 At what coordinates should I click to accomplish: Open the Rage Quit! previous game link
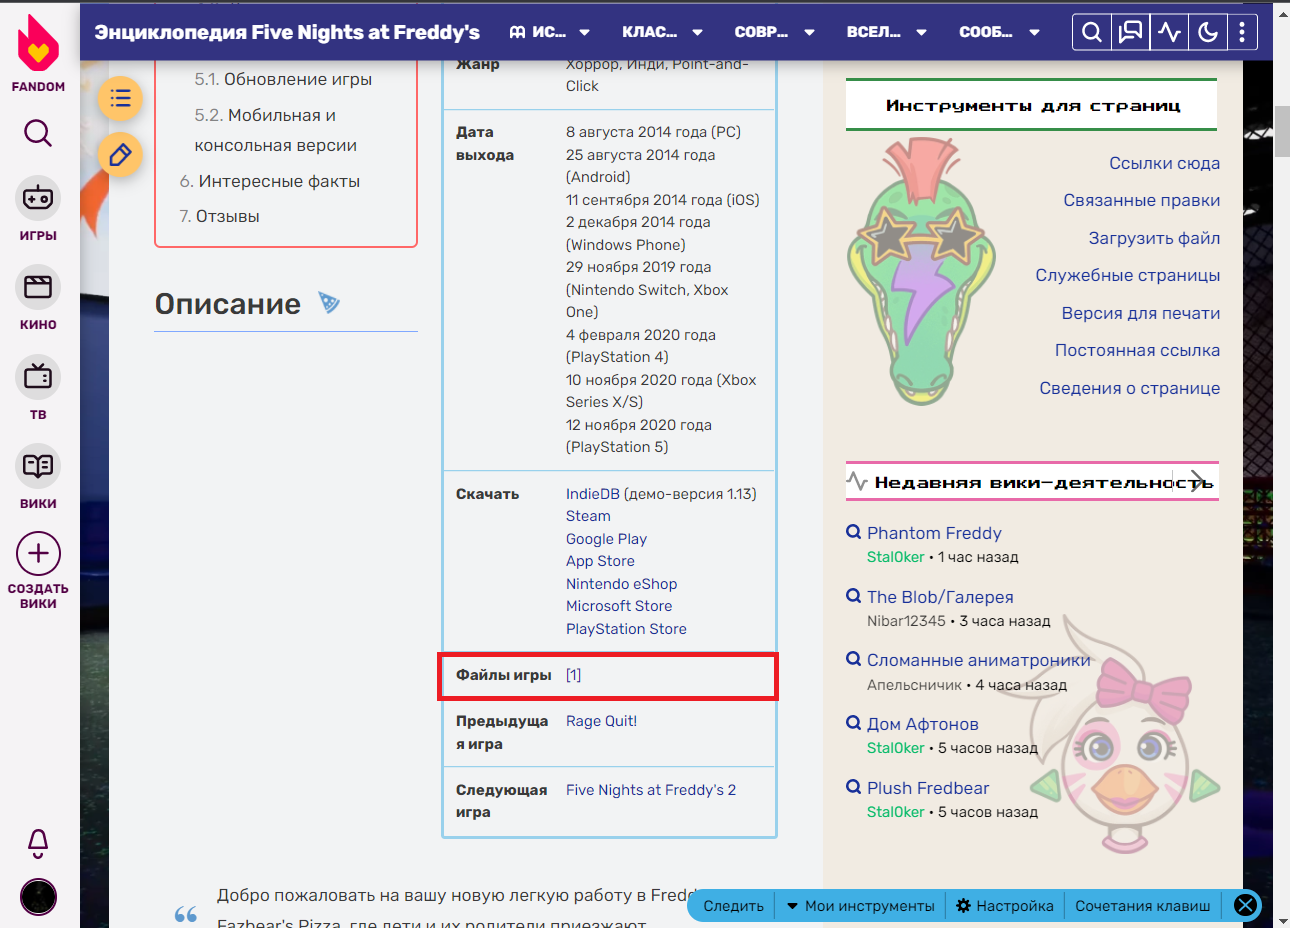(601, 721)
